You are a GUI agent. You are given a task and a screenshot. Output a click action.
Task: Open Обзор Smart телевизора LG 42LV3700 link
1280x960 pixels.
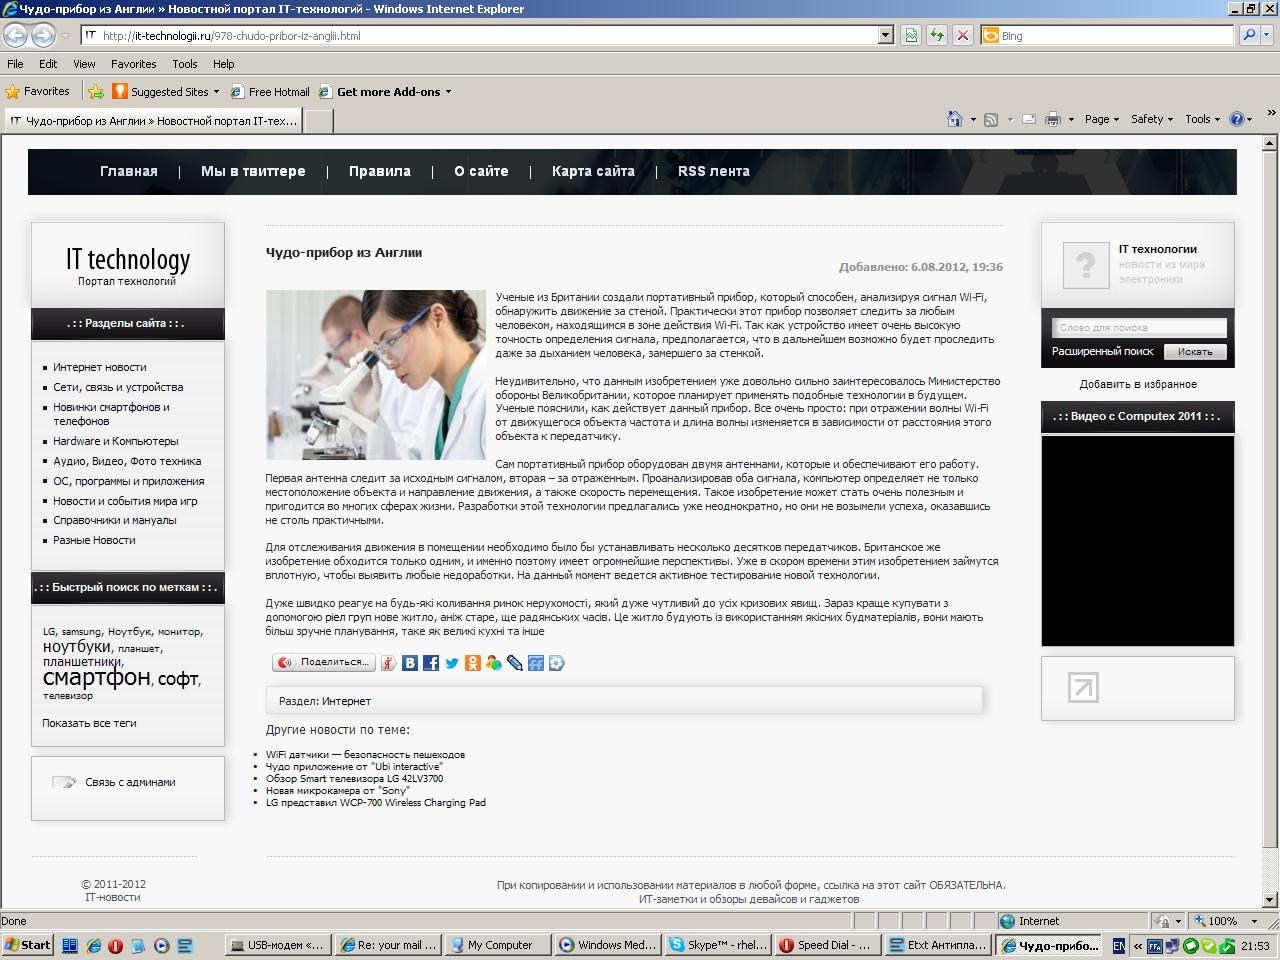pyautogui.click(x=354, y=779)
